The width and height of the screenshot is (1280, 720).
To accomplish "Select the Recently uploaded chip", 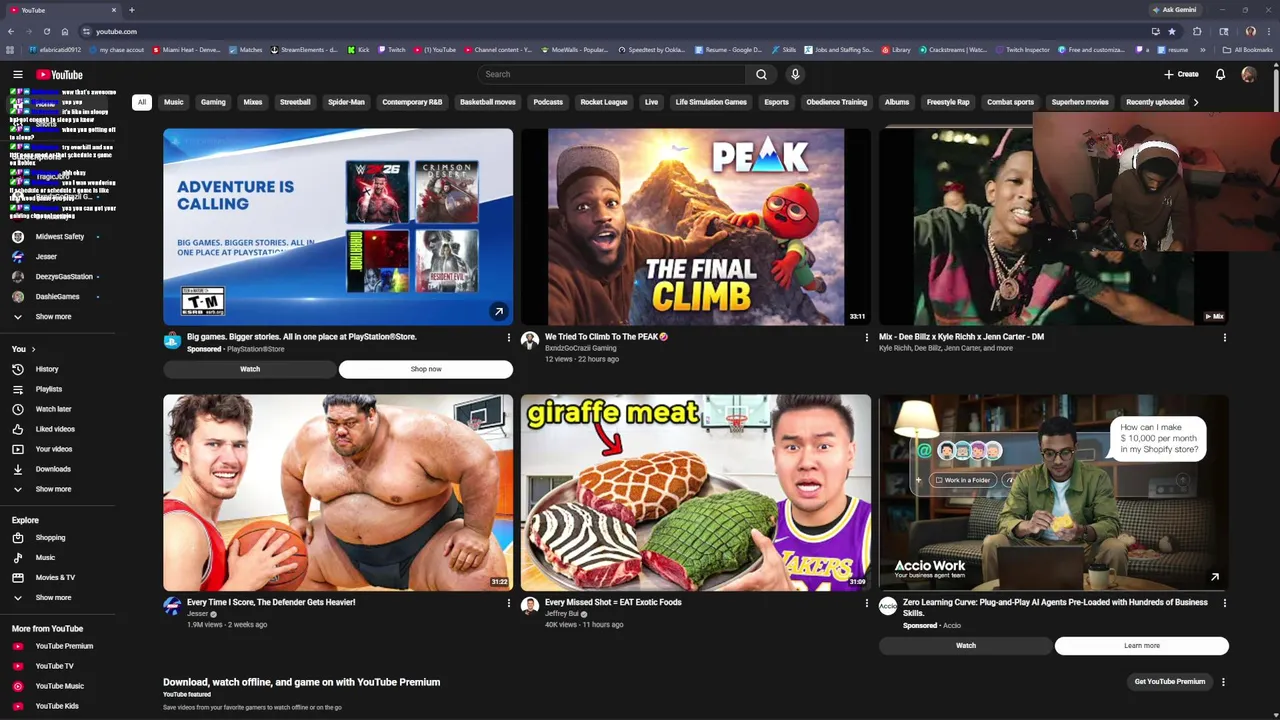I will coord(1155,102).
